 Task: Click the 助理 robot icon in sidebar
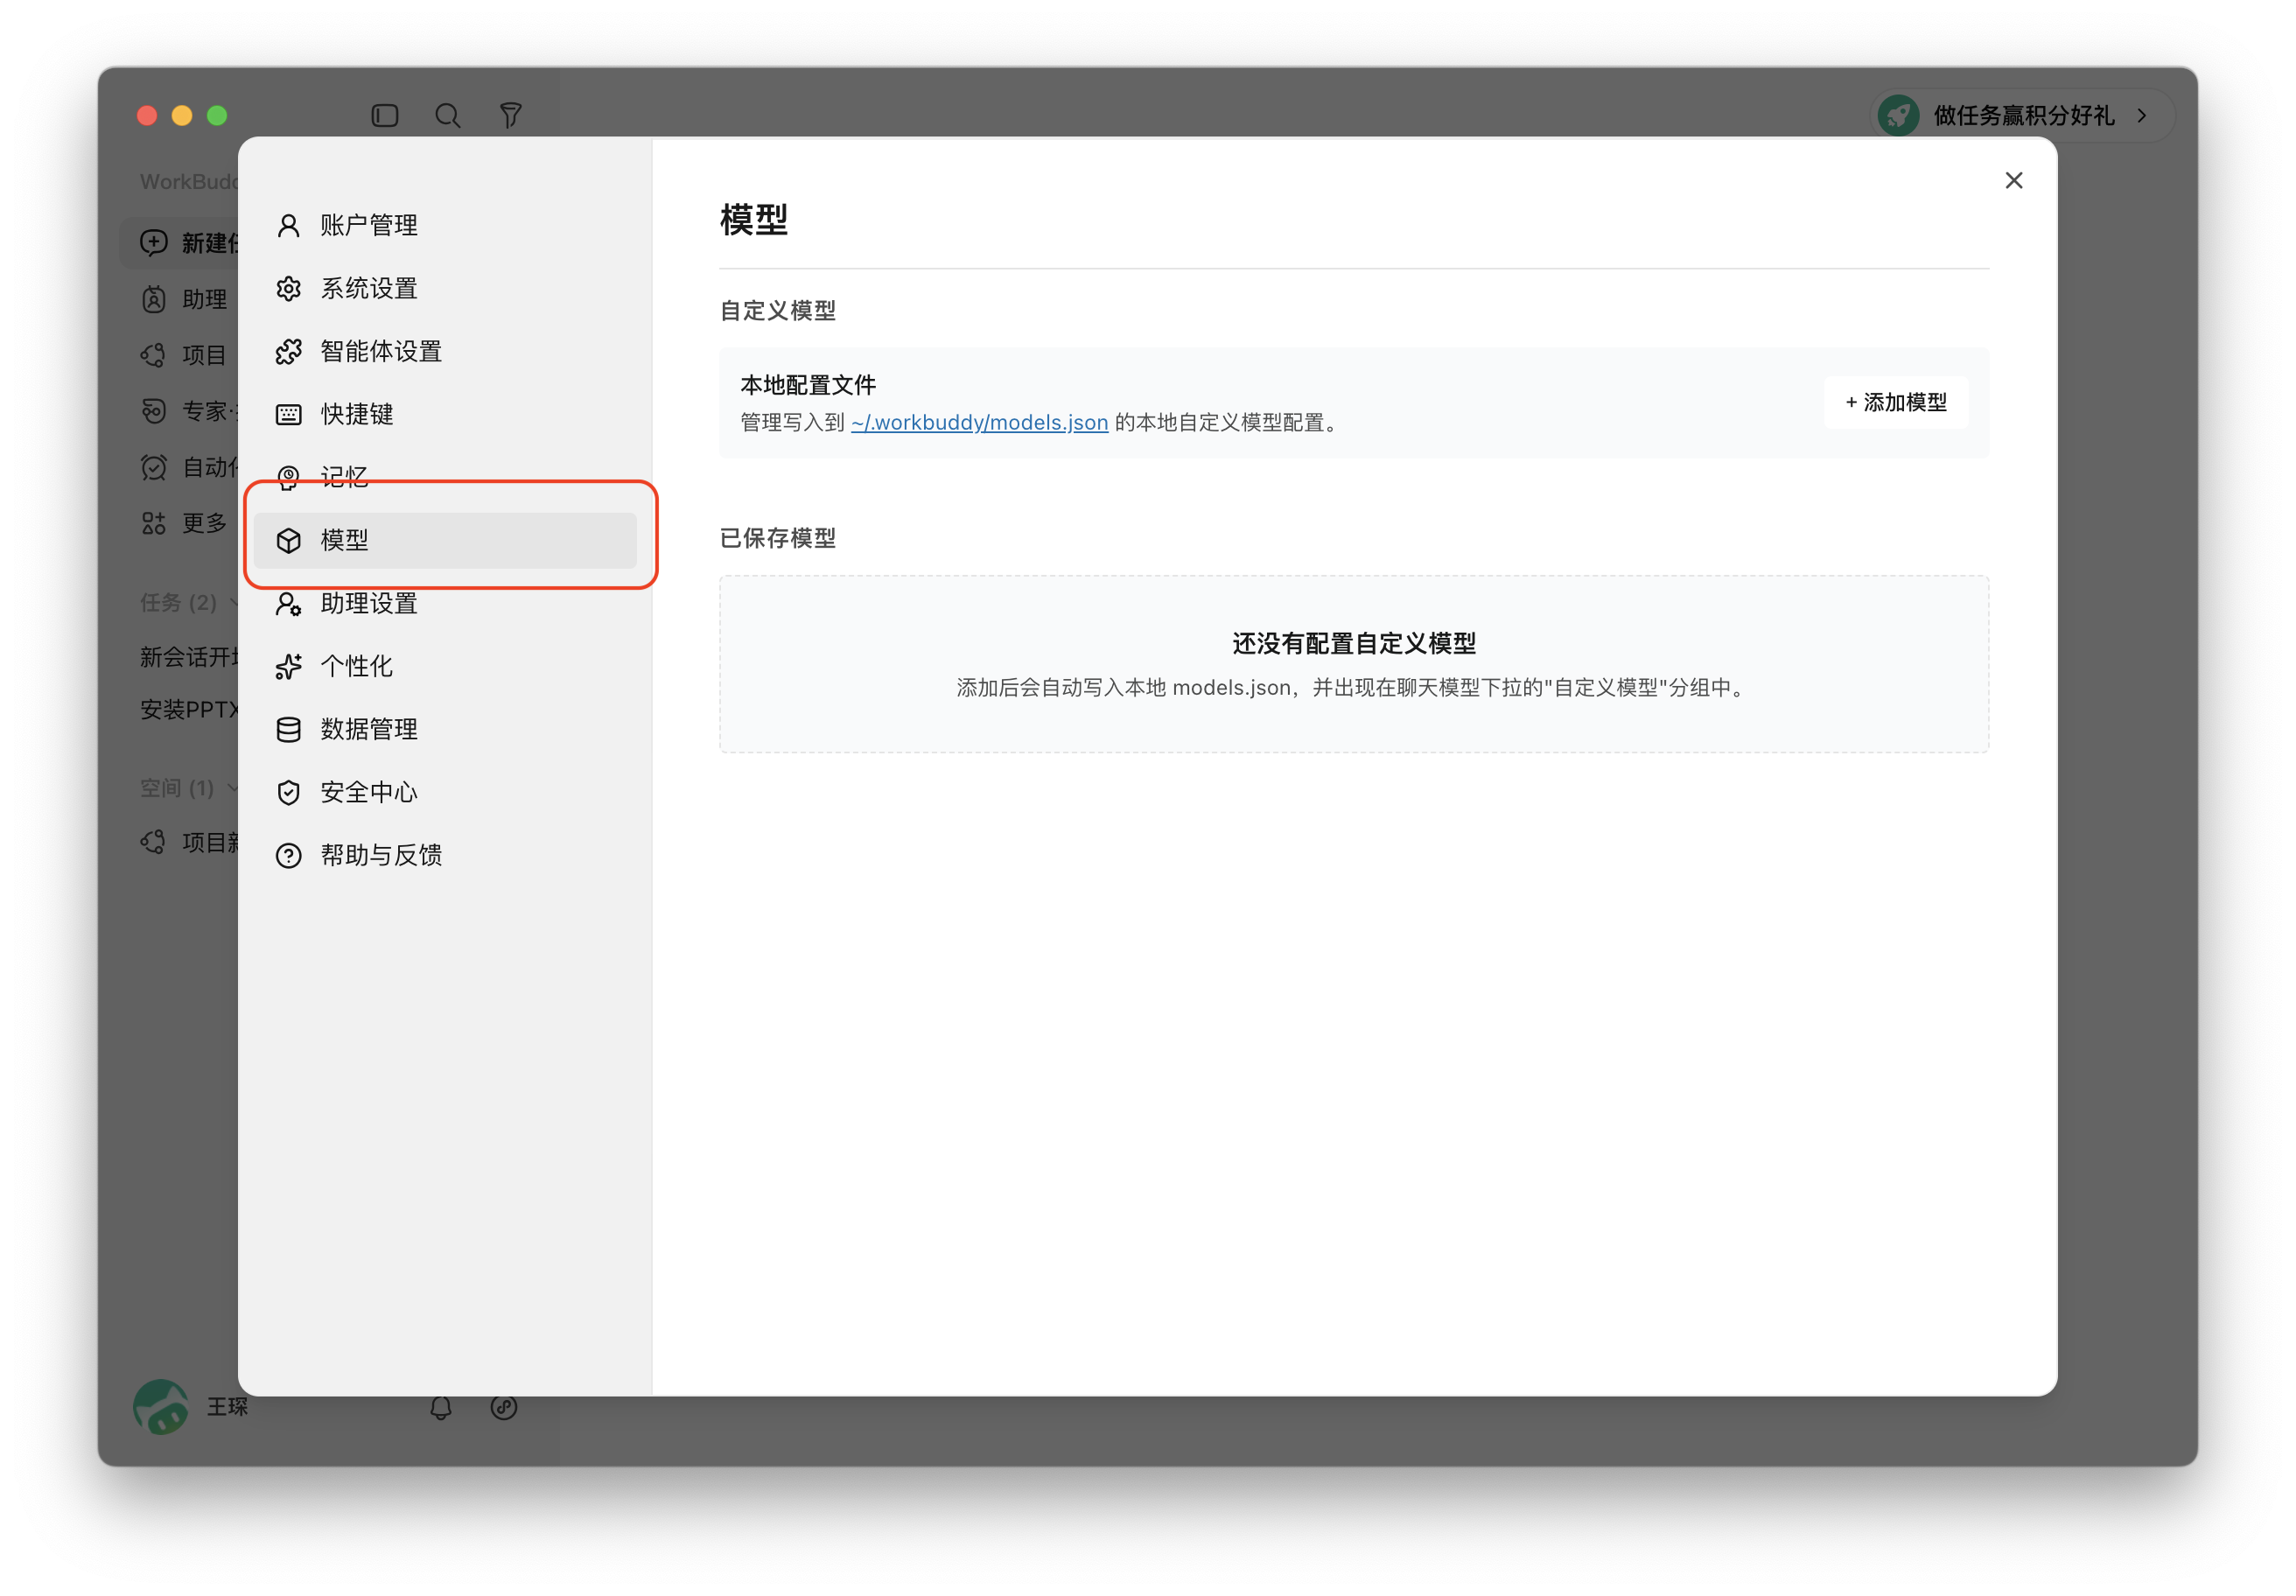[154, 299]
